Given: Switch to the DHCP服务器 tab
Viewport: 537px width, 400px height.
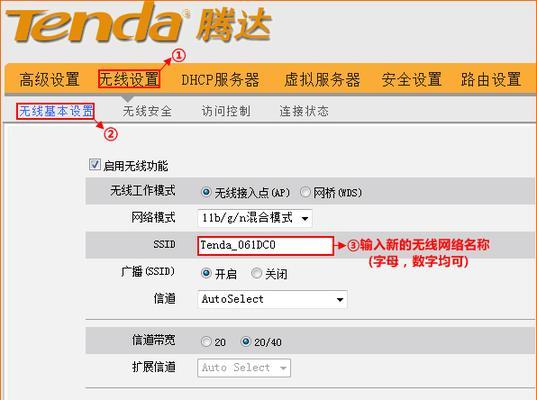Looking at the screenshot, I should click(x=220, y=80).
